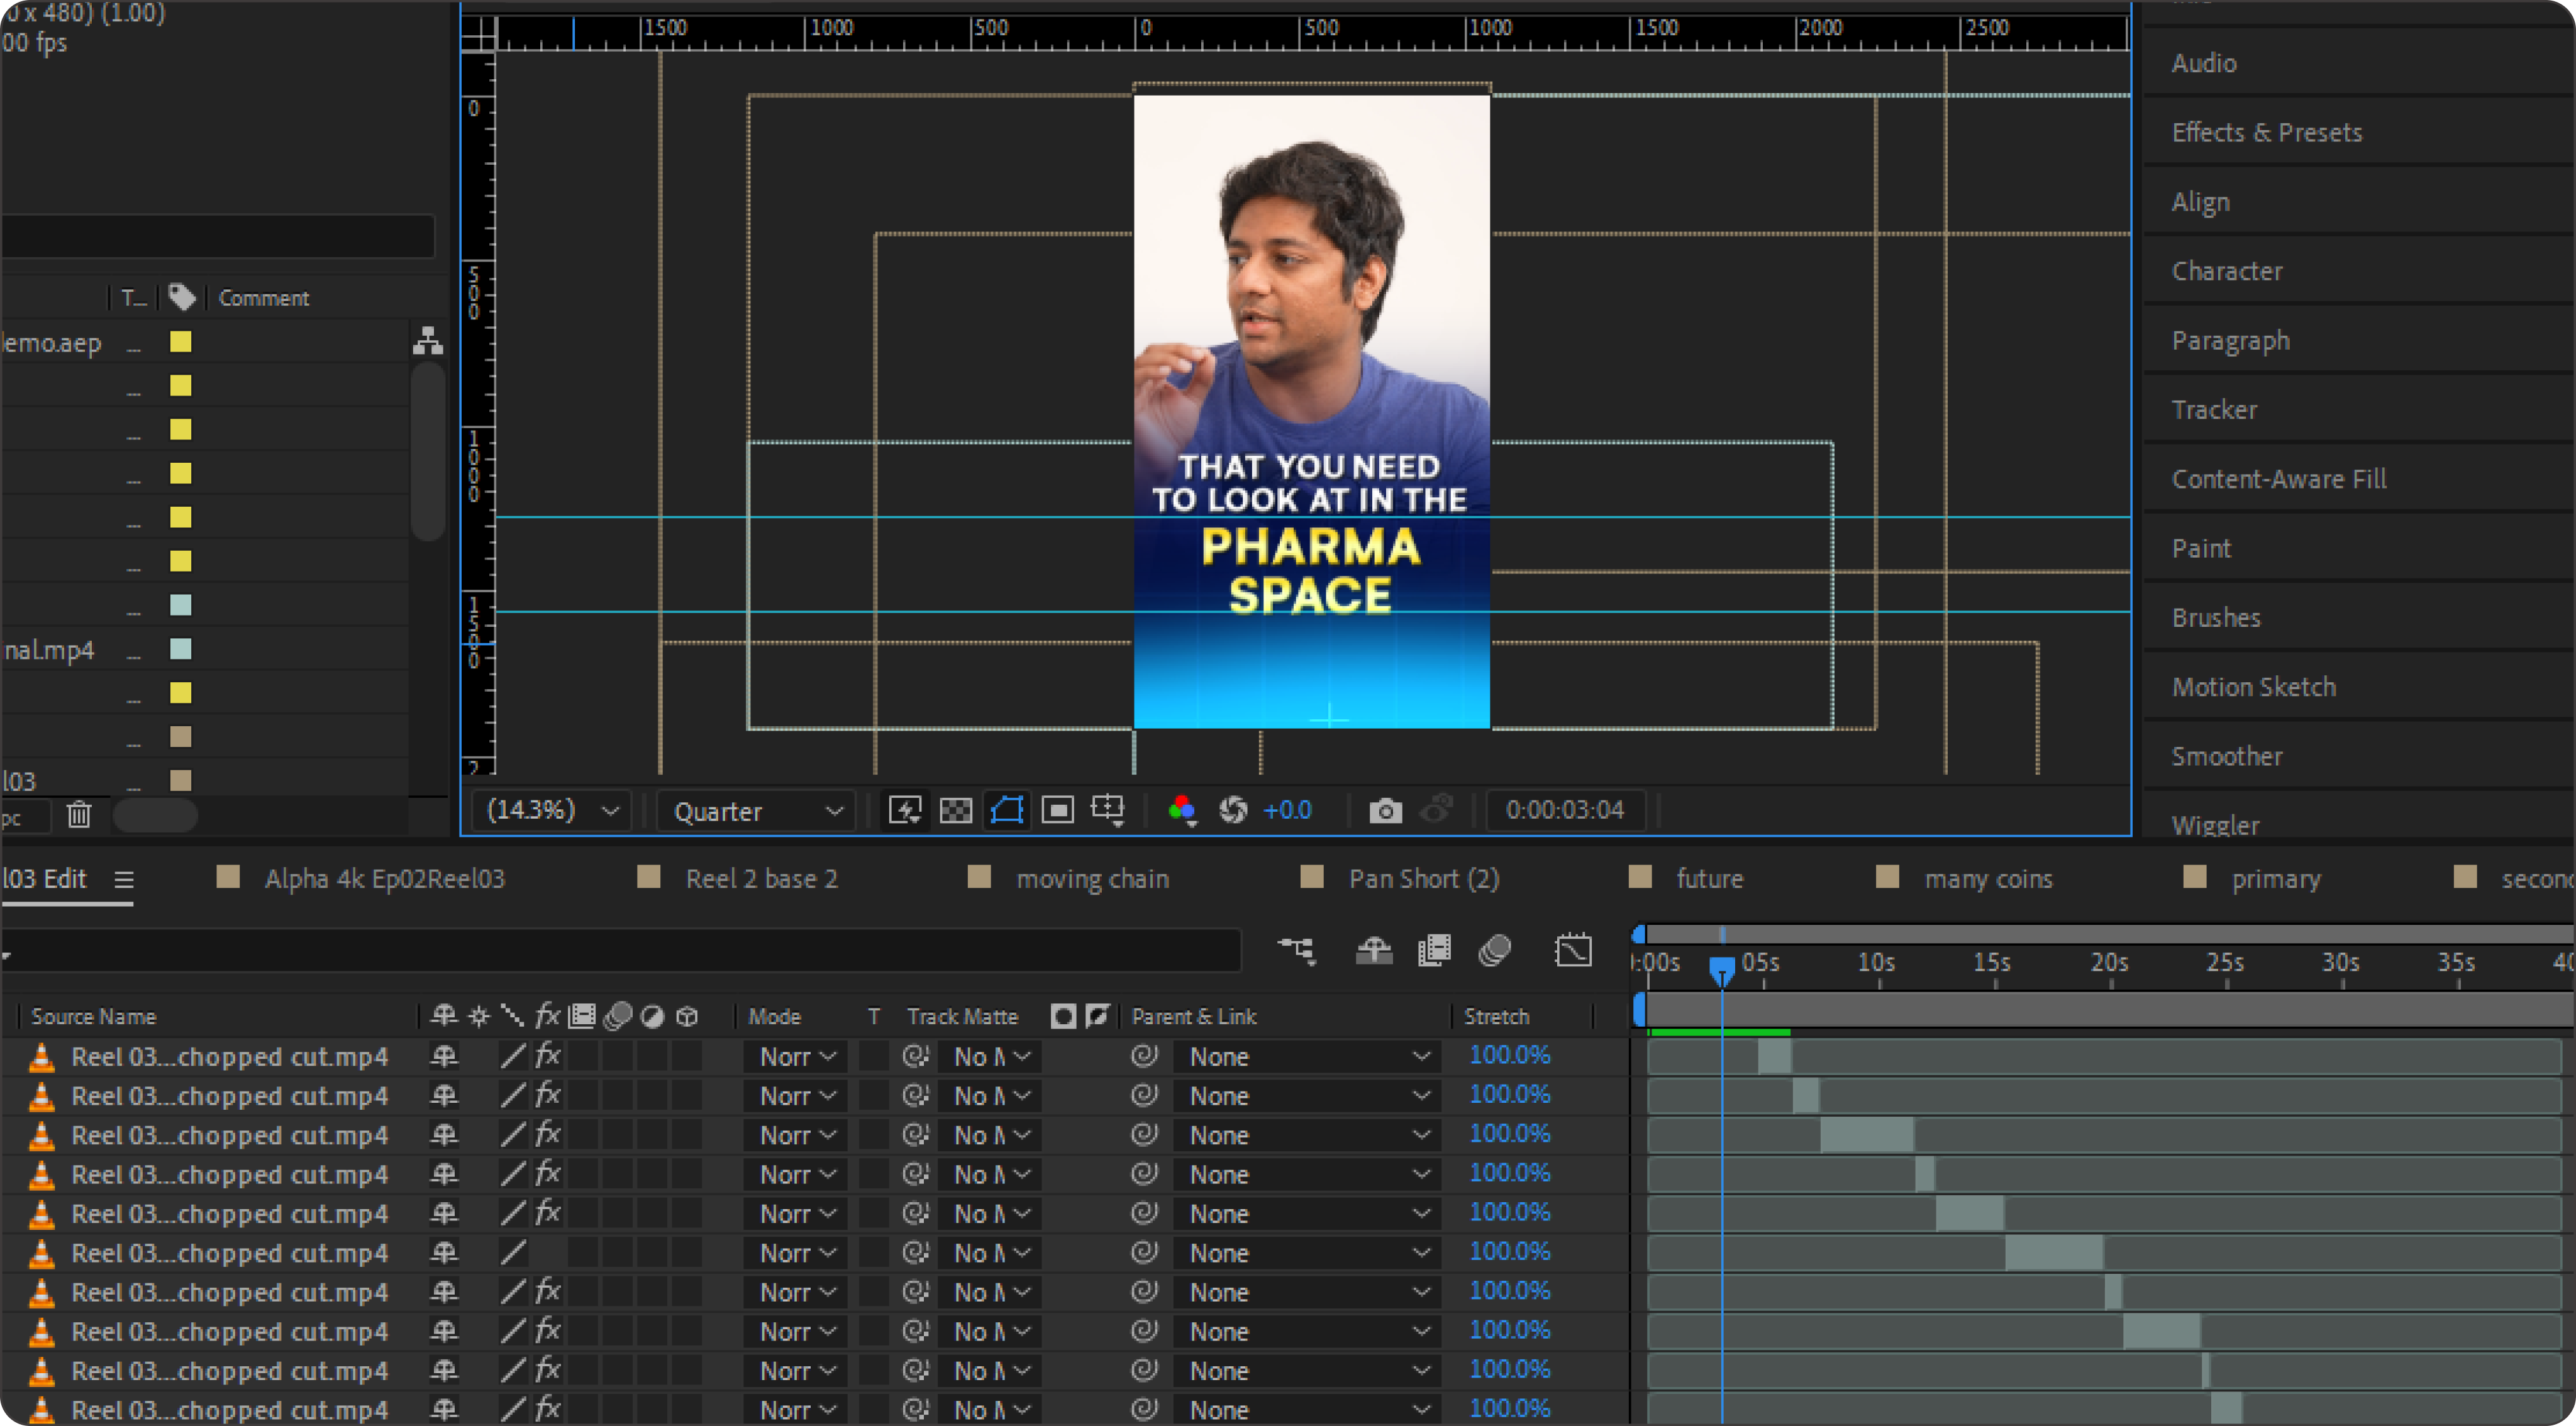Click the 3D cube column header icon
The image size is (2576, 1426).
point(687,1016)
